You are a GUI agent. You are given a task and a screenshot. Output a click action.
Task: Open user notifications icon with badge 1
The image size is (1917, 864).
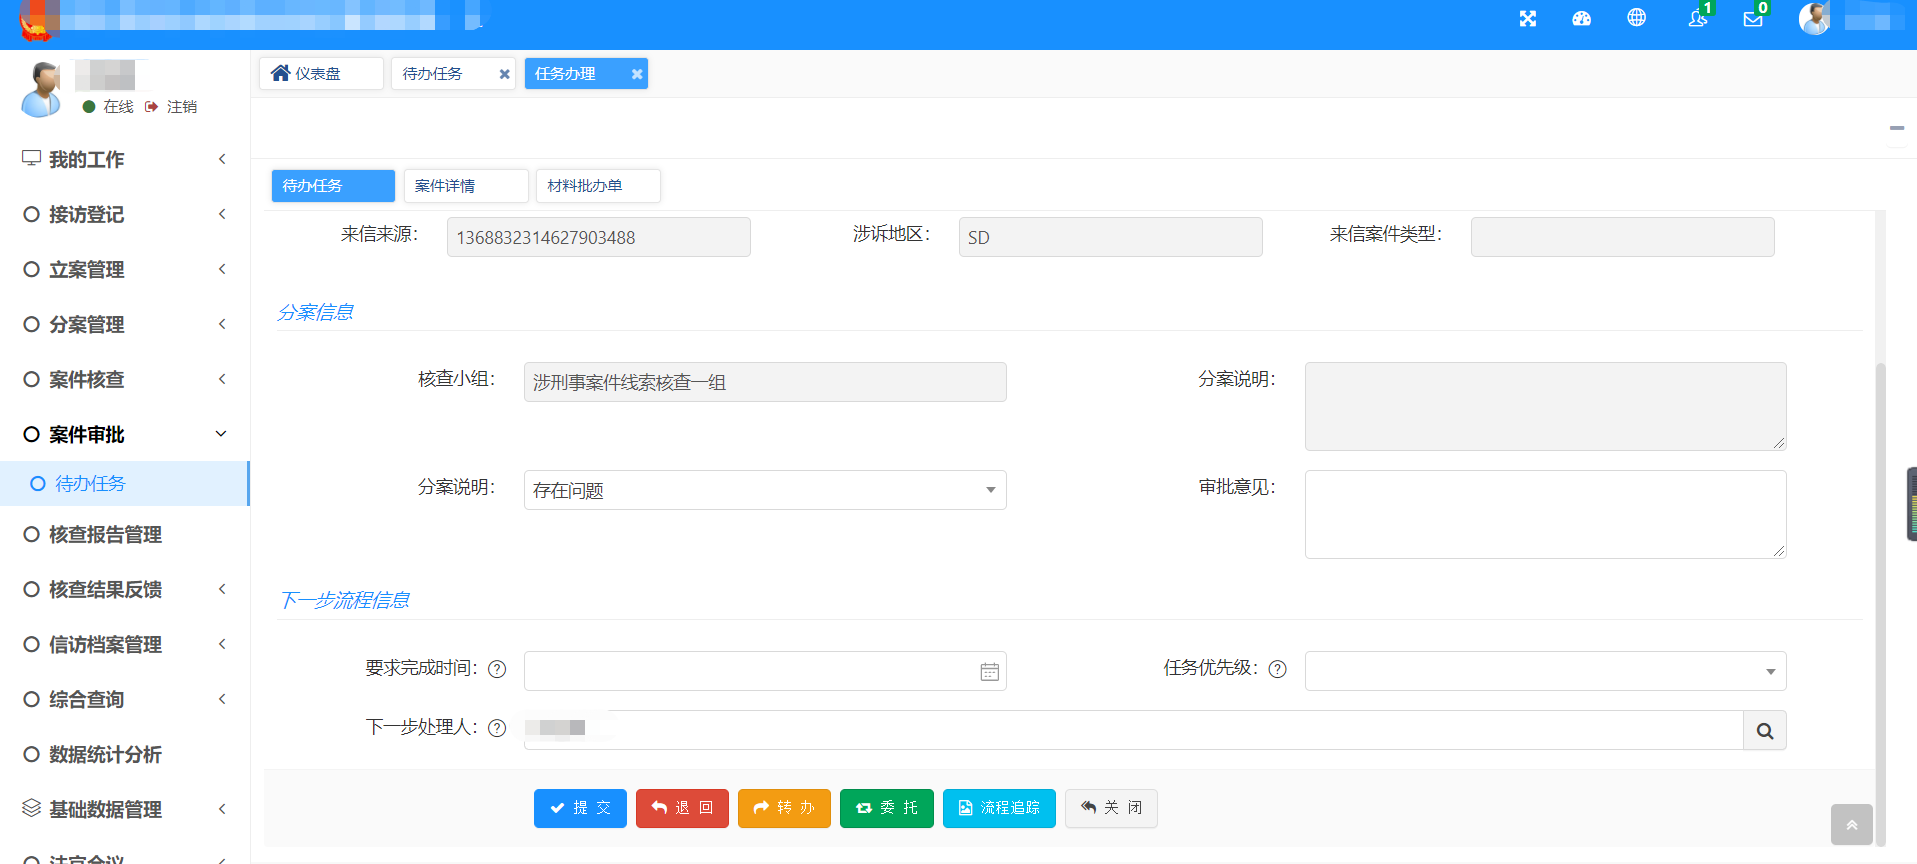coord(1698,17)
